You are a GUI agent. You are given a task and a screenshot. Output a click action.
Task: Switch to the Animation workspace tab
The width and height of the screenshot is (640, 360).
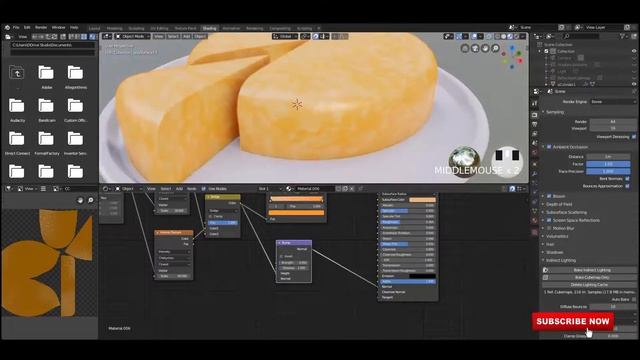(x=231, y=28)
